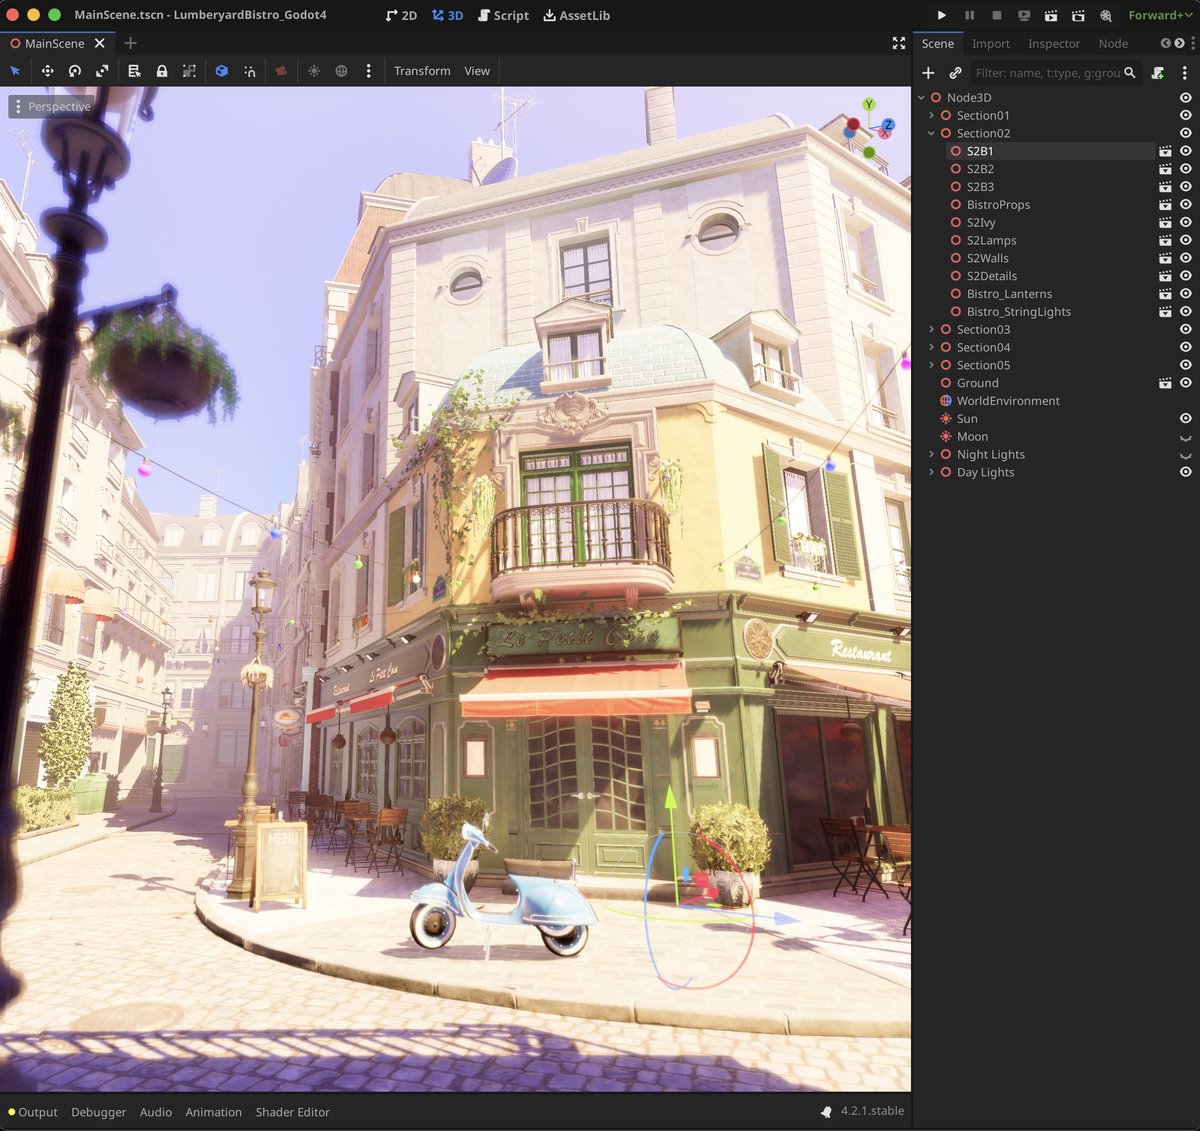Open the Perspective view menu
1200x1131 pixels.
pos(52,106)
